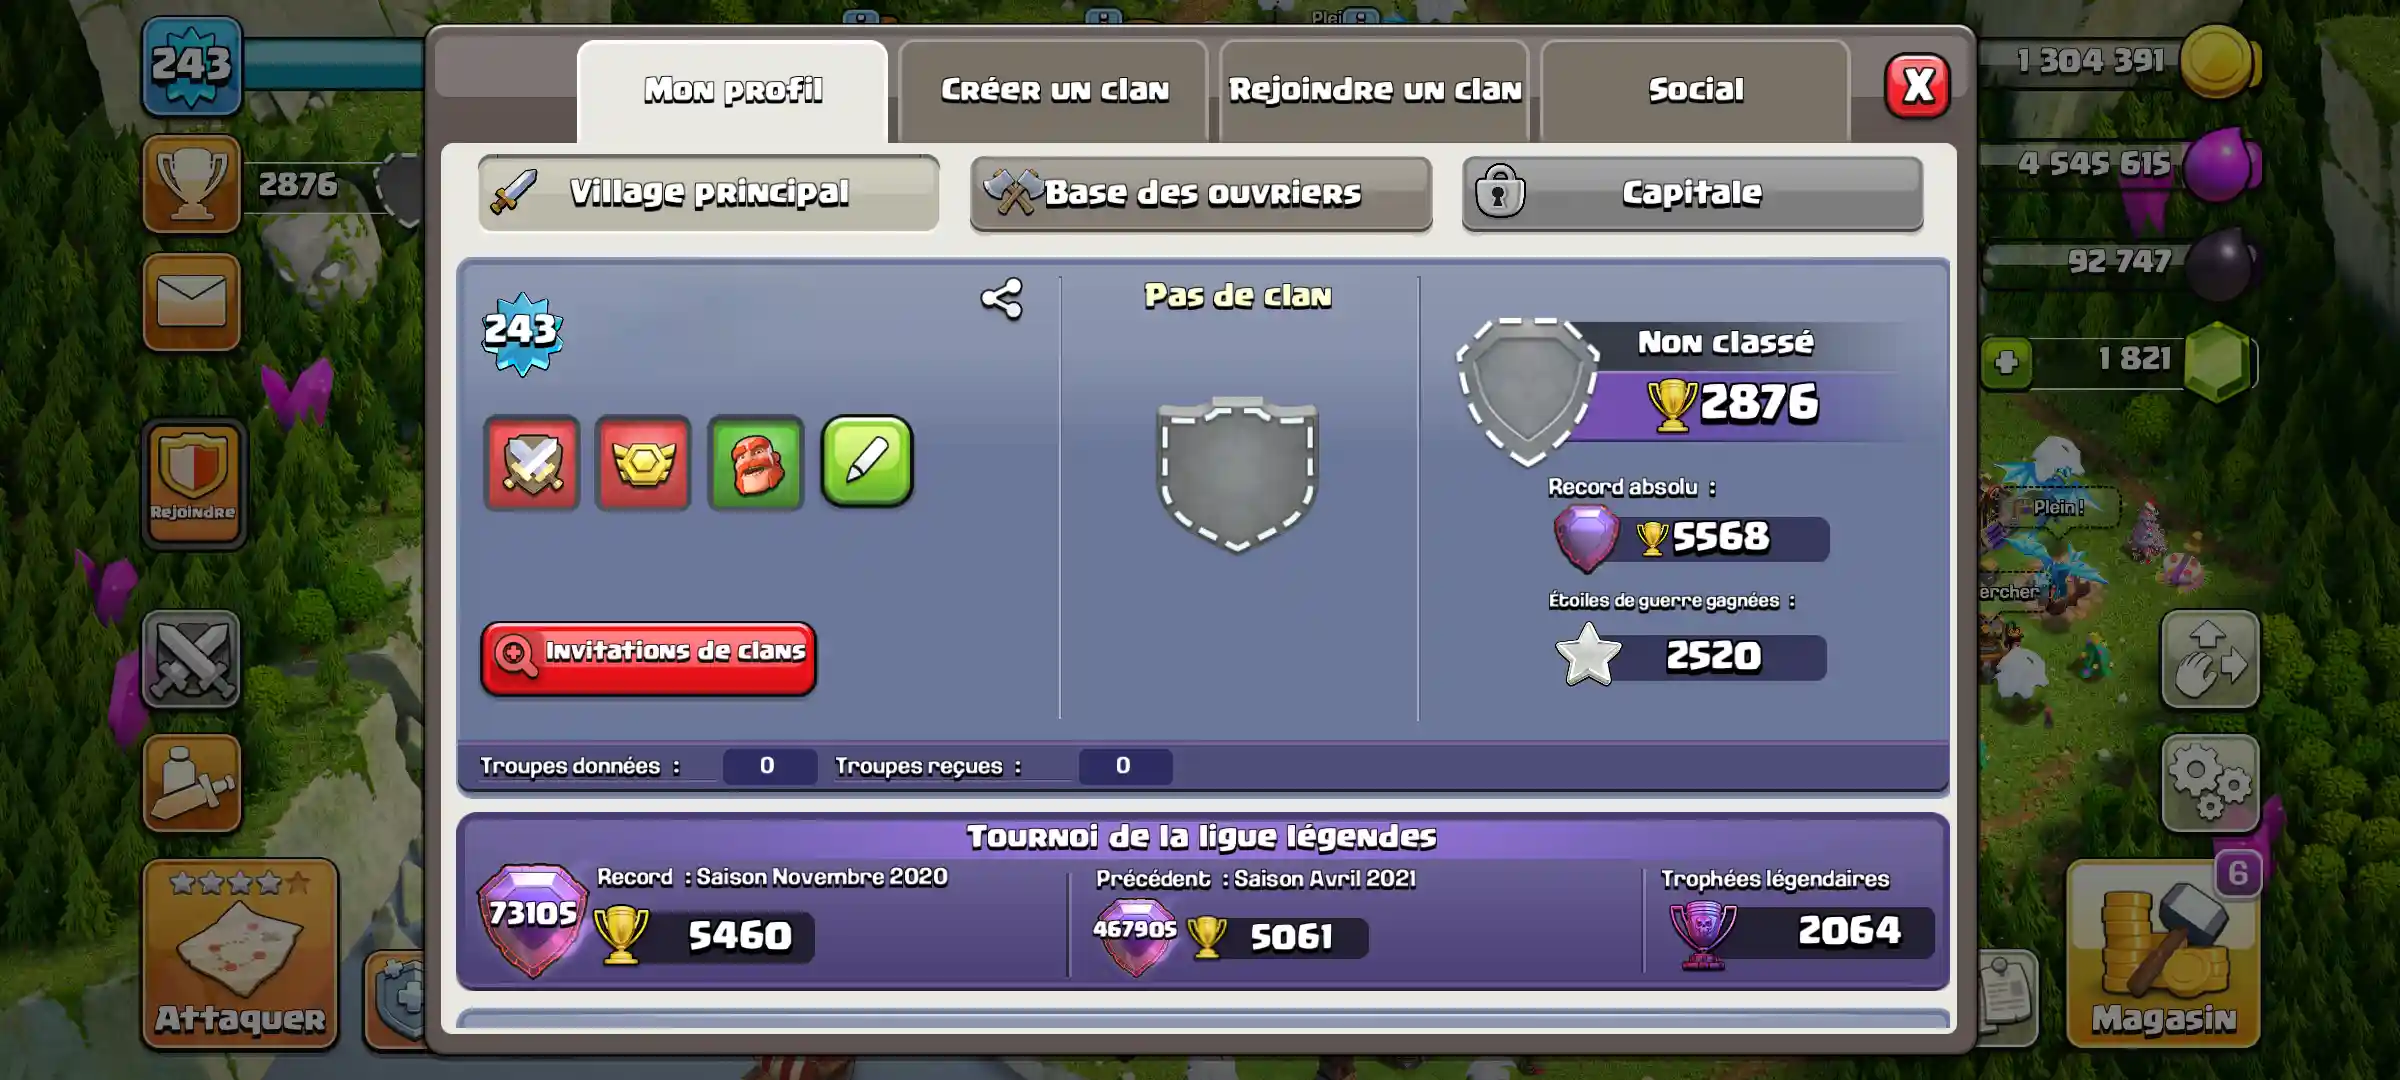Click the gold league badge icon
Image resolution: width=2400 pixels, height=1080 pixels.
(643, 463)
